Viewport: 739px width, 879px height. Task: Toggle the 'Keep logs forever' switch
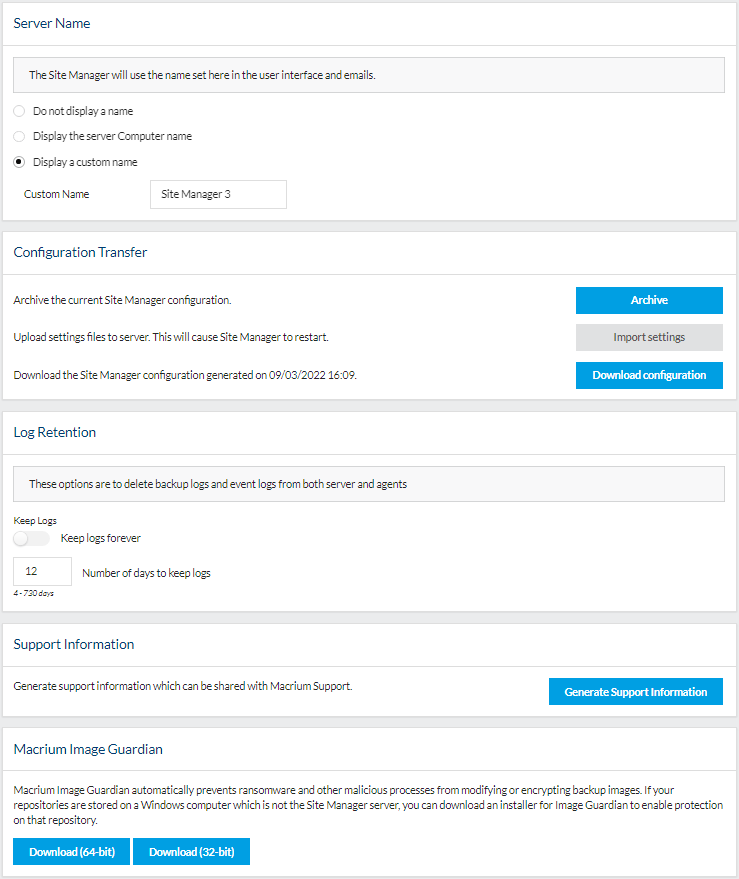point(31,538)
